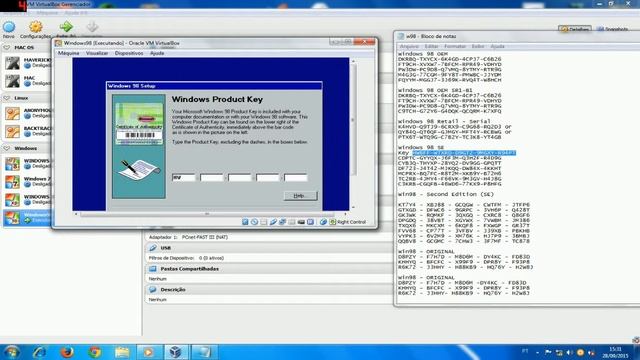Click the Notepad taskbar icon

pos(204,352)
